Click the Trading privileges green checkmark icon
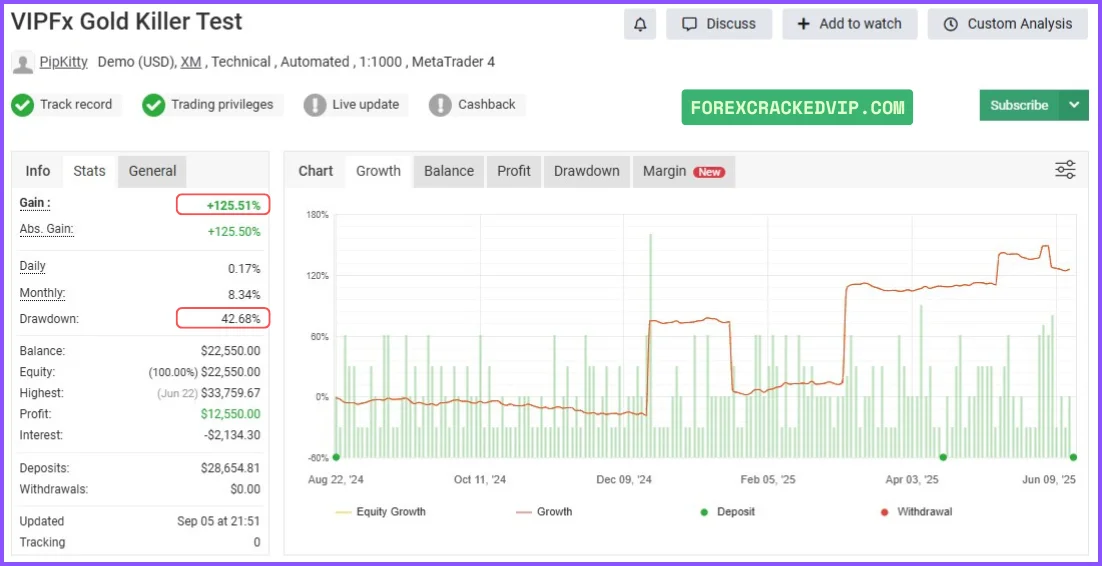 tap(153, 105)
